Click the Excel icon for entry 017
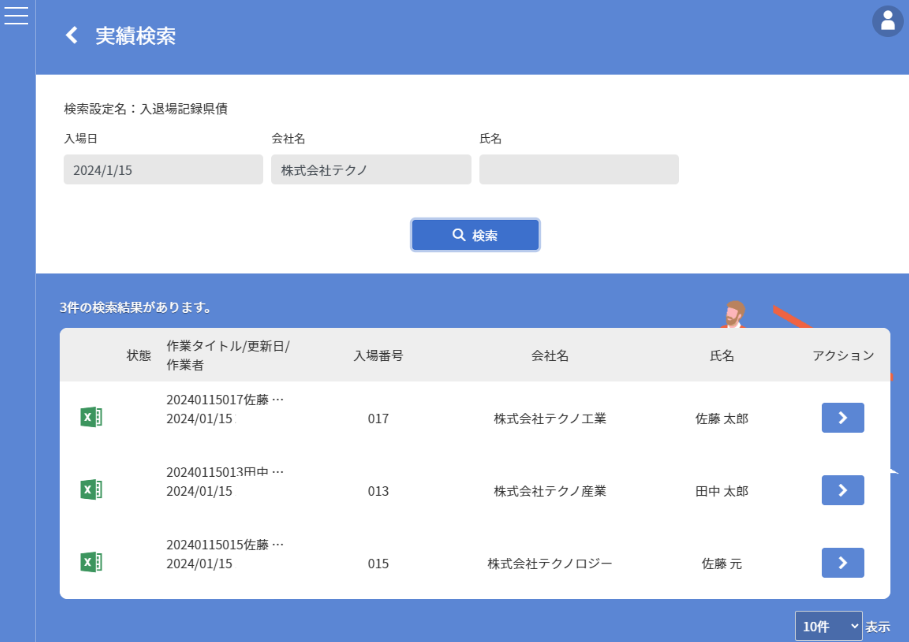 tap(91, 418)
